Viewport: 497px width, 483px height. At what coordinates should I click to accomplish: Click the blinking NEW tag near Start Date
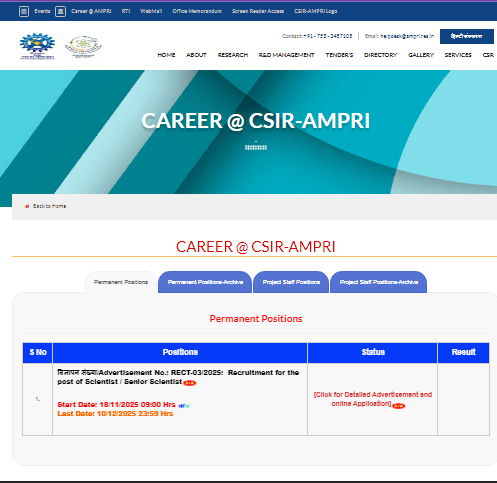pyautogui.click(x=184, y=406)
